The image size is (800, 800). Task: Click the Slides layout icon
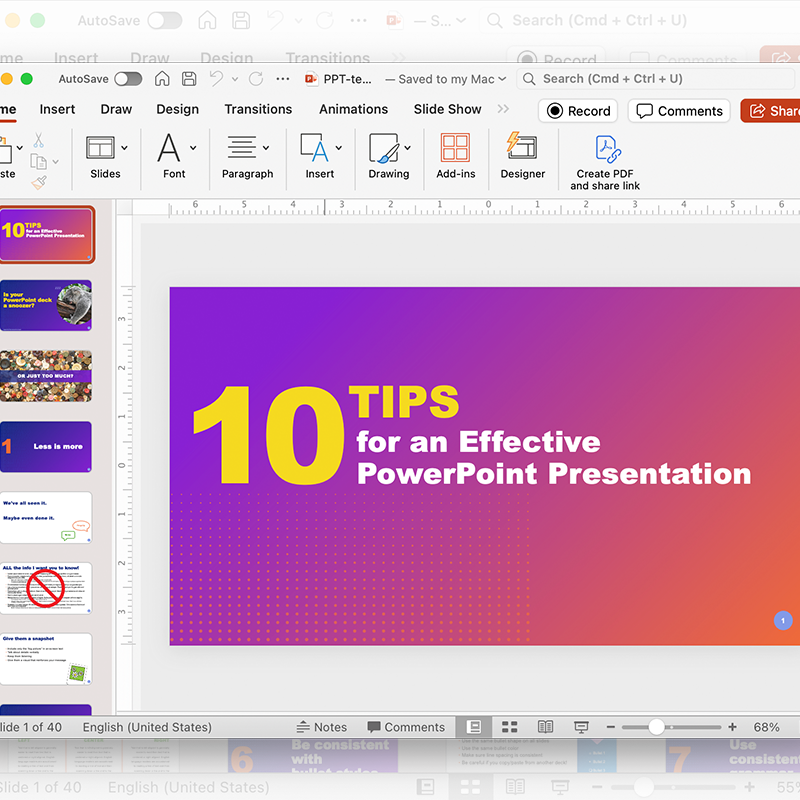[x=100, y=148]
